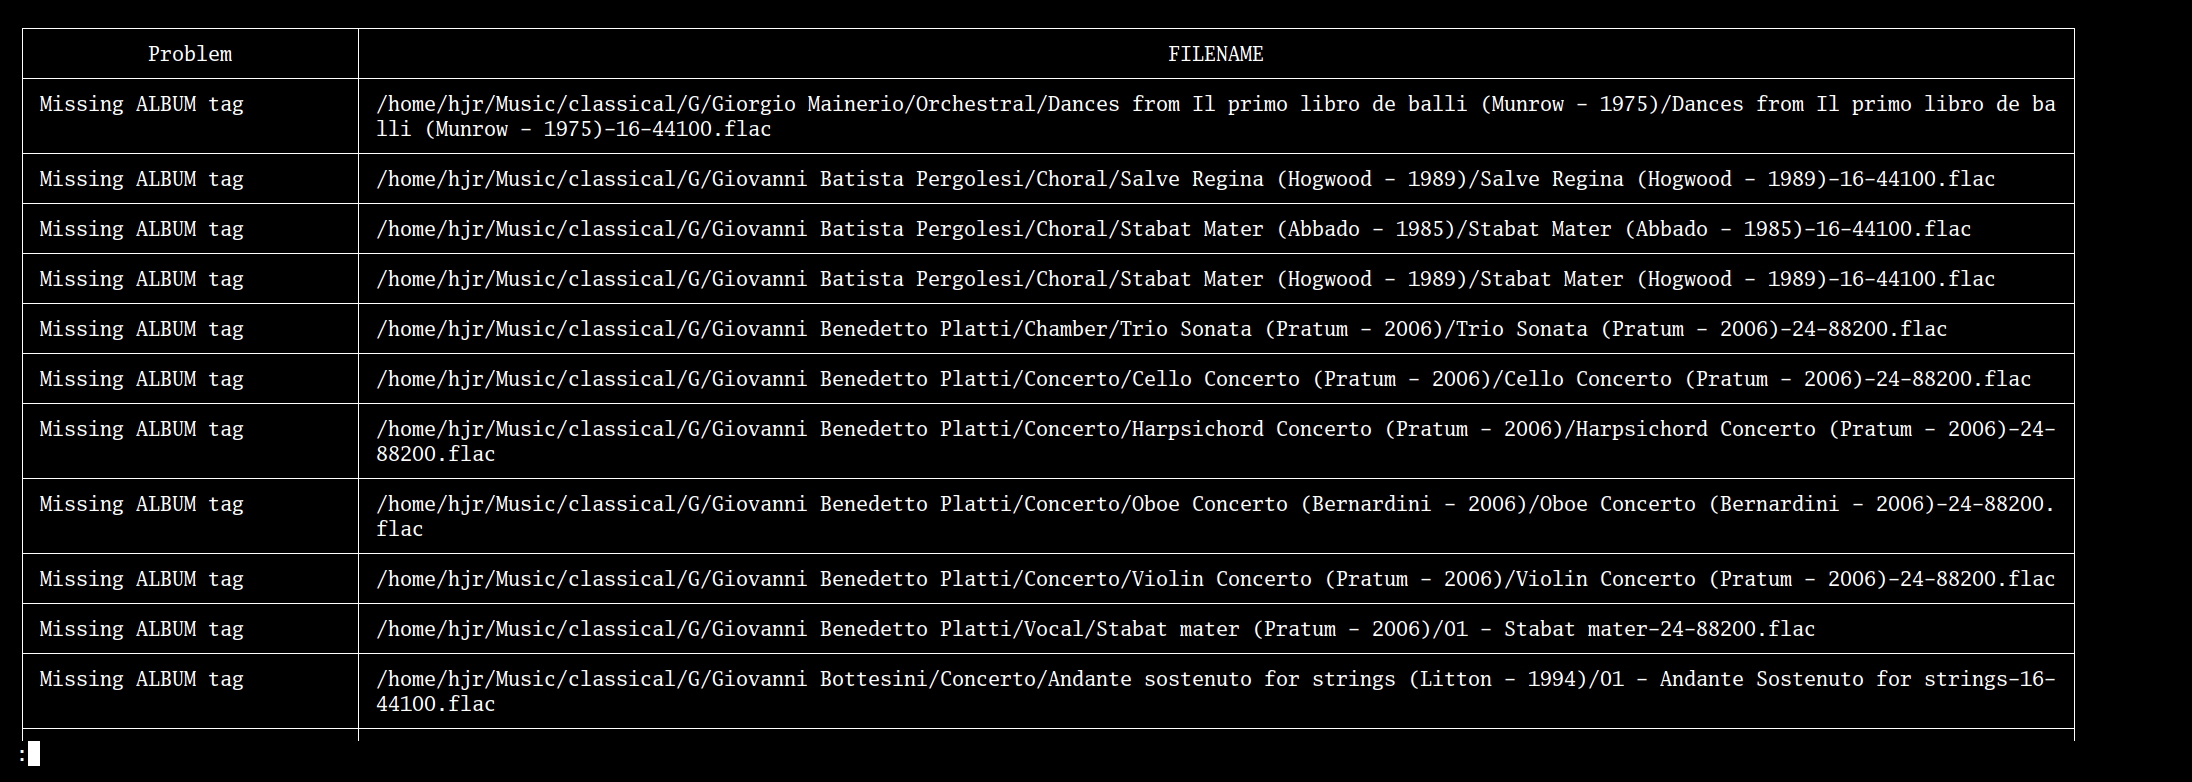Select Missing ALBUM tag beside the Violin Concerto path

click(x=141, y=579)
